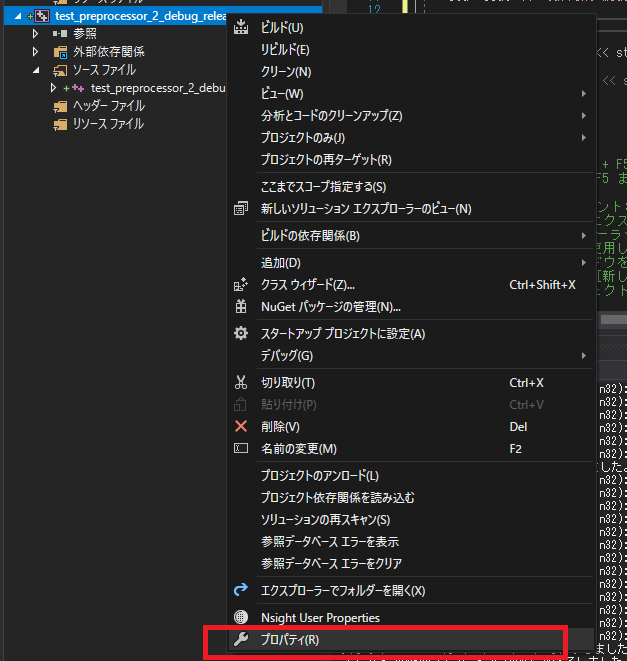This screenshot has height=661, width=627.
Task: Open the ビュー(W) submenu arrow
Action: [584, 94]
